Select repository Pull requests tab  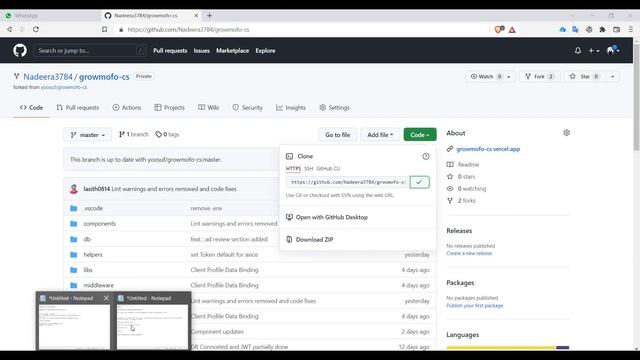coord(78,107)
